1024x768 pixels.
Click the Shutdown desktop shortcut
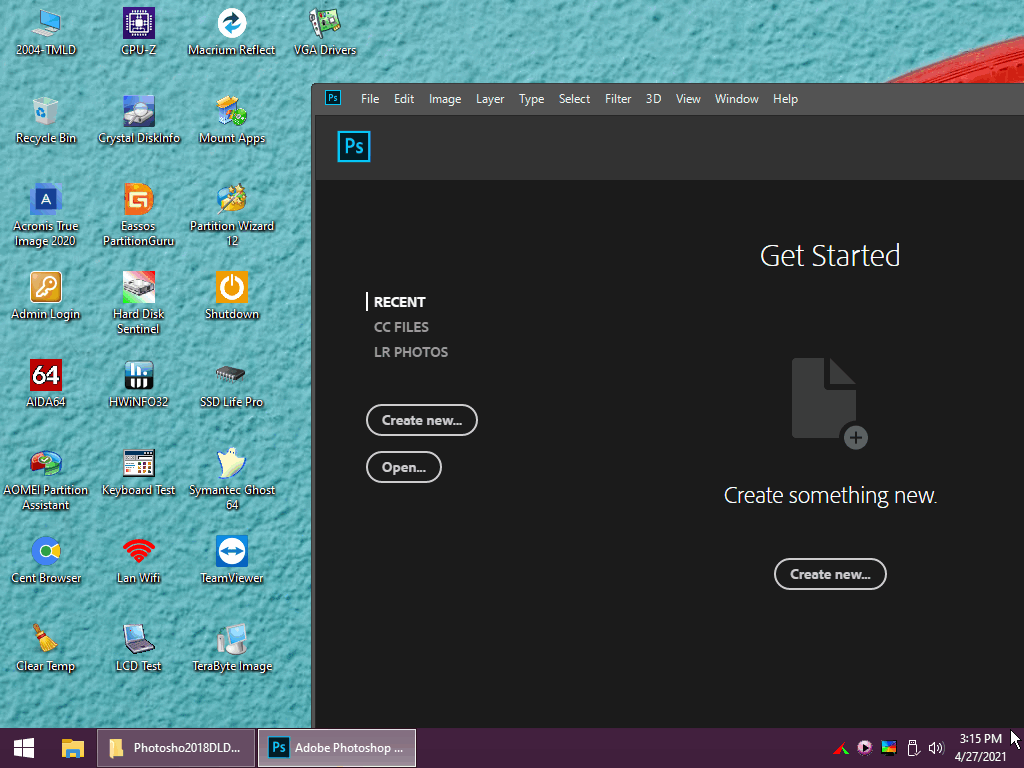[232, 296]
